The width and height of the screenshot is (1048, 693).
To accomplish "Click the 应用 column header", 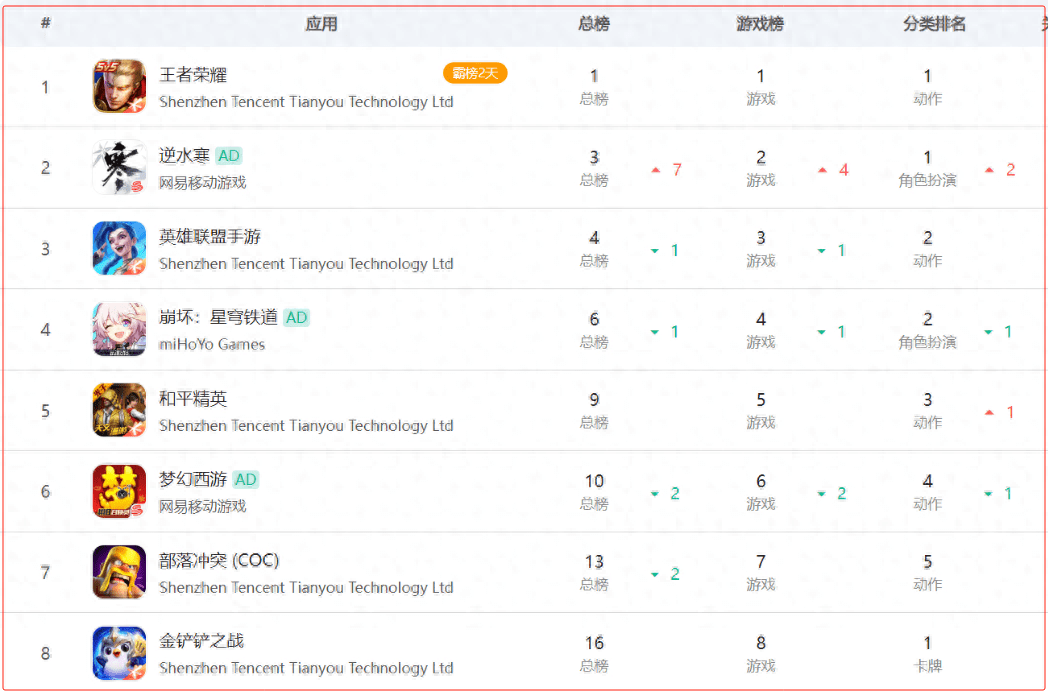I will click(321, 24).
